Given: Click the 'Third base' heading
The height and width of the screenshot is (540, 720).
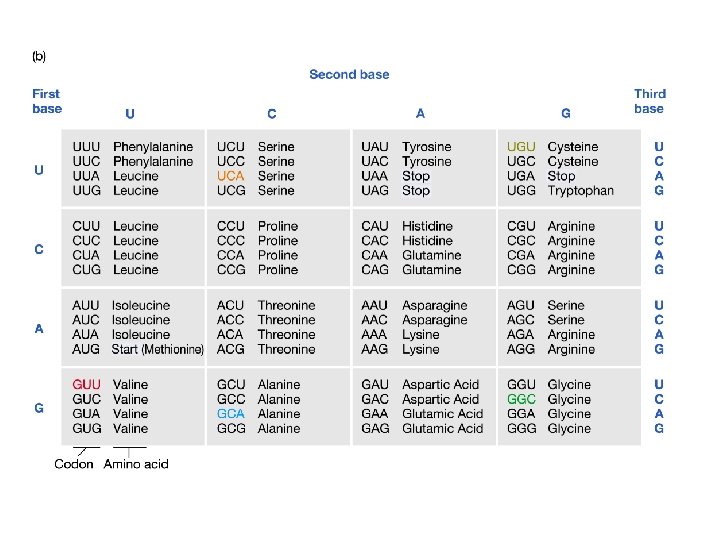Looking at the screenshot, I should pos(649,101).
